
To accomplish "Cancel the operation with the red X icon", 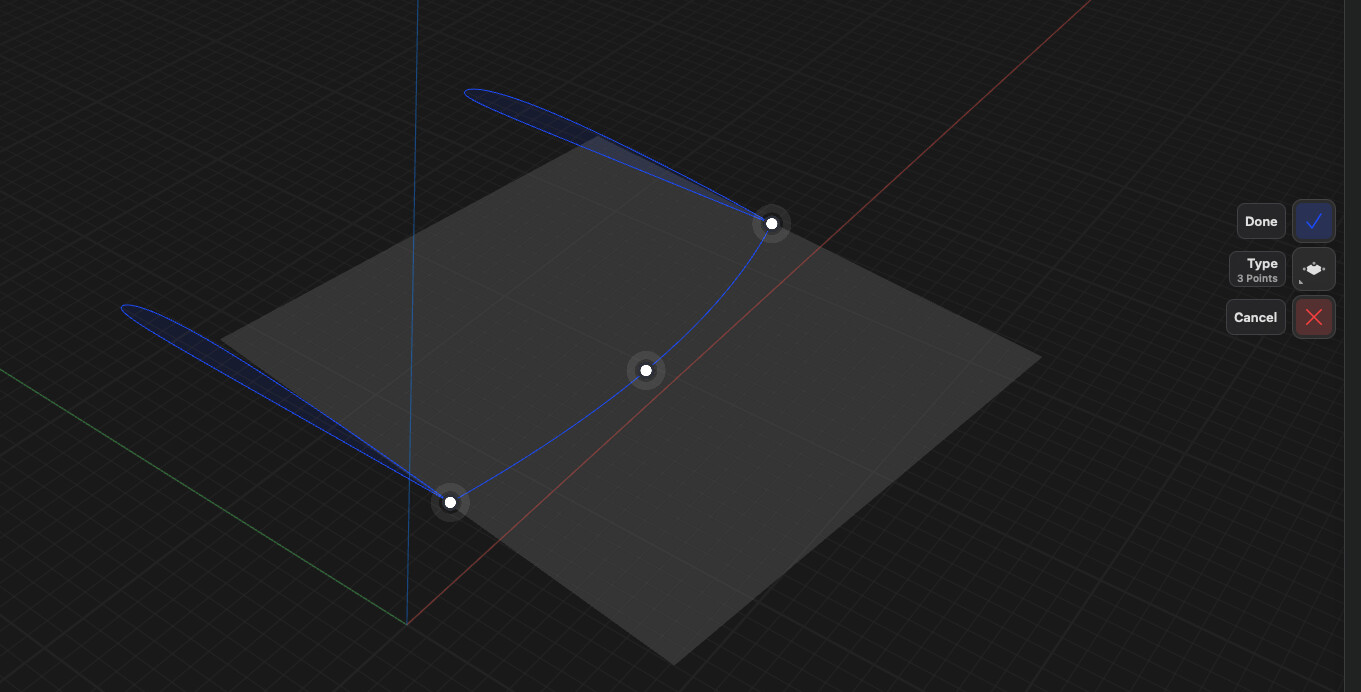I will [x=1314, y=317].
